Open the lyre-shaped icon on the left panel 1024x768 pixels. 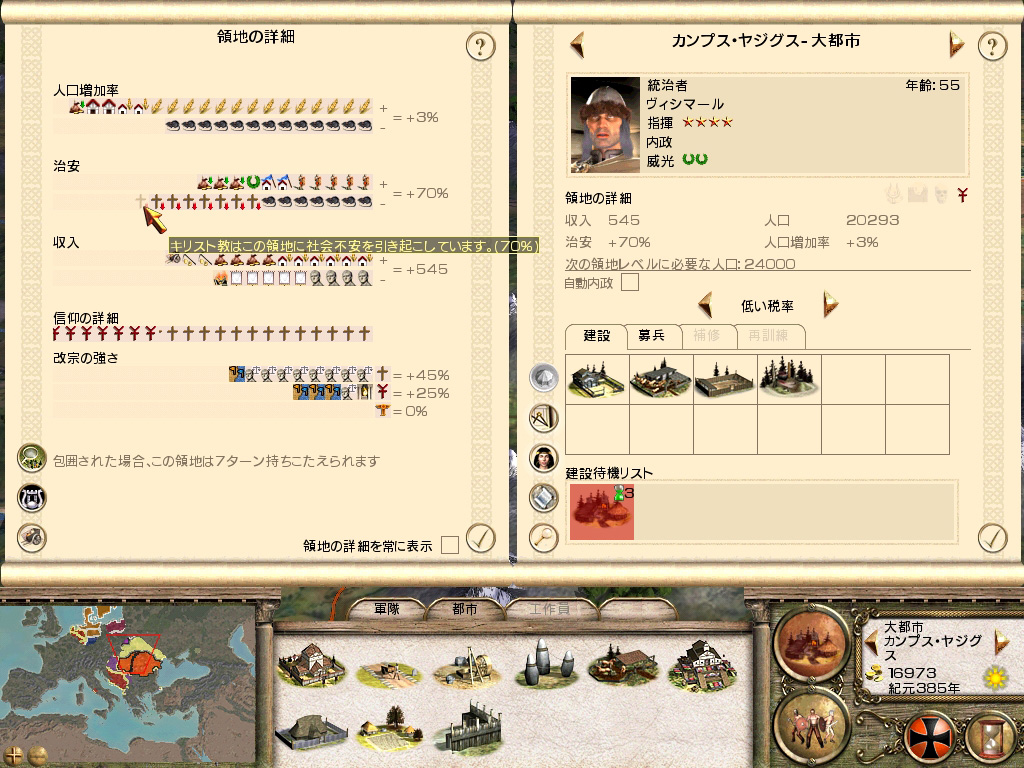tap(31, 498)
